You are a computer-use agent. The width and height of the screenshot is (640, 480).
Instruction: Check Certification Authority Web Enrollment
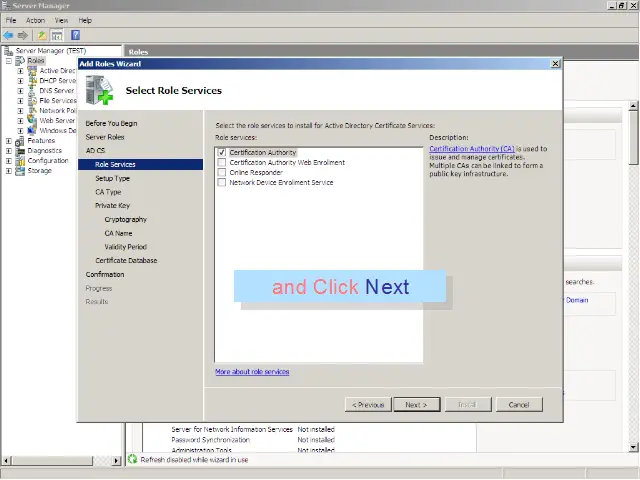coord(222,162)
